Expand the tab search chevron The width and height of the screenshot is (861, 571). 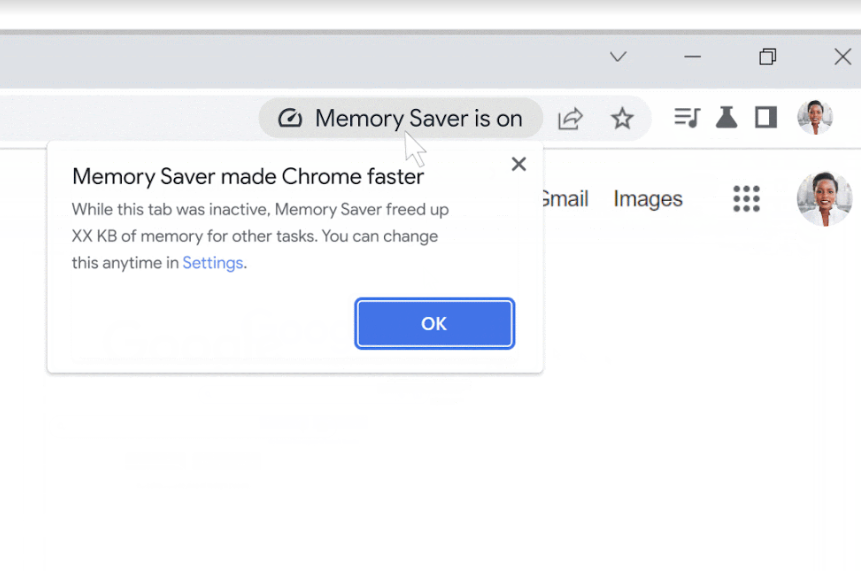pos(618,57)
